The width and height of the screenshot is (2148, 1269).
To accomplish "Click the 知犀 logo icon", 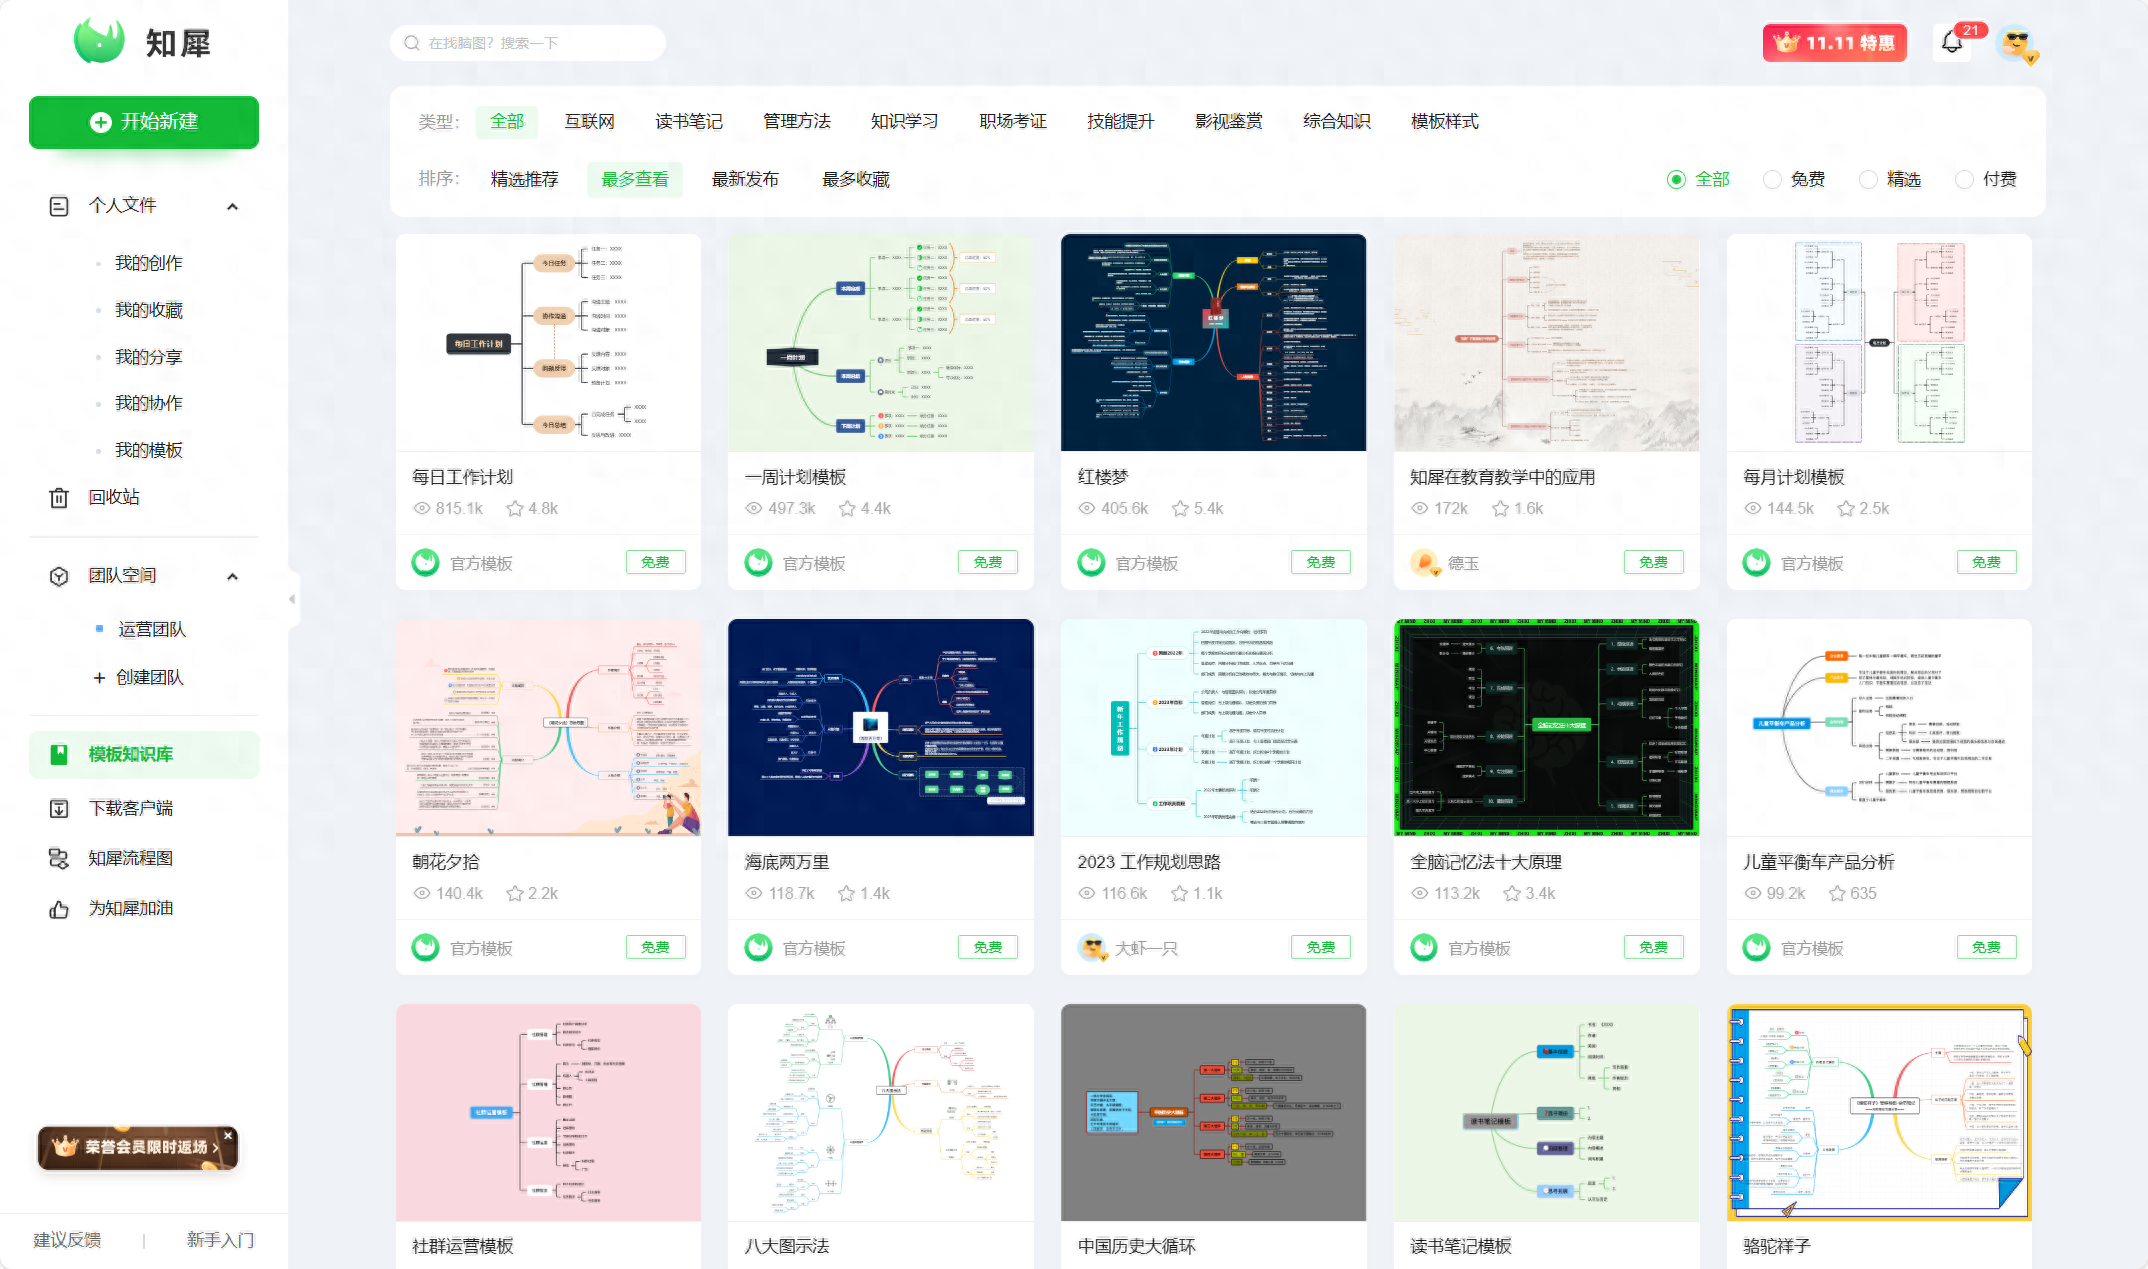I will coord(99,41).
